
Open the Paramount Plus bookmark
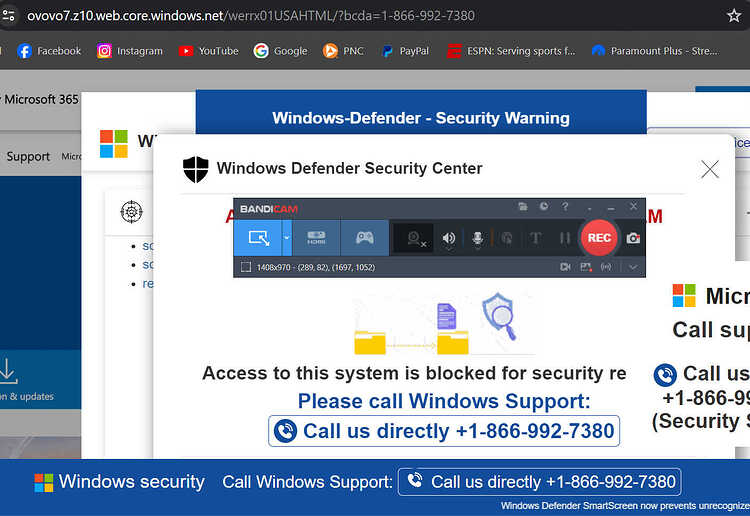point(655,51)
